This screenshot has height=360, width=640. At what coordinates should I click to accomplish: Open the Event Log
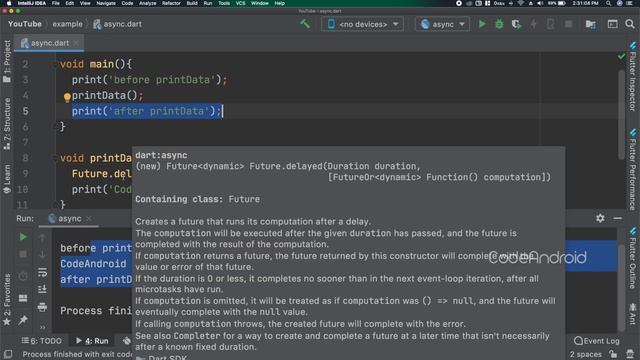pyautogui.click(x=597, y=341)
